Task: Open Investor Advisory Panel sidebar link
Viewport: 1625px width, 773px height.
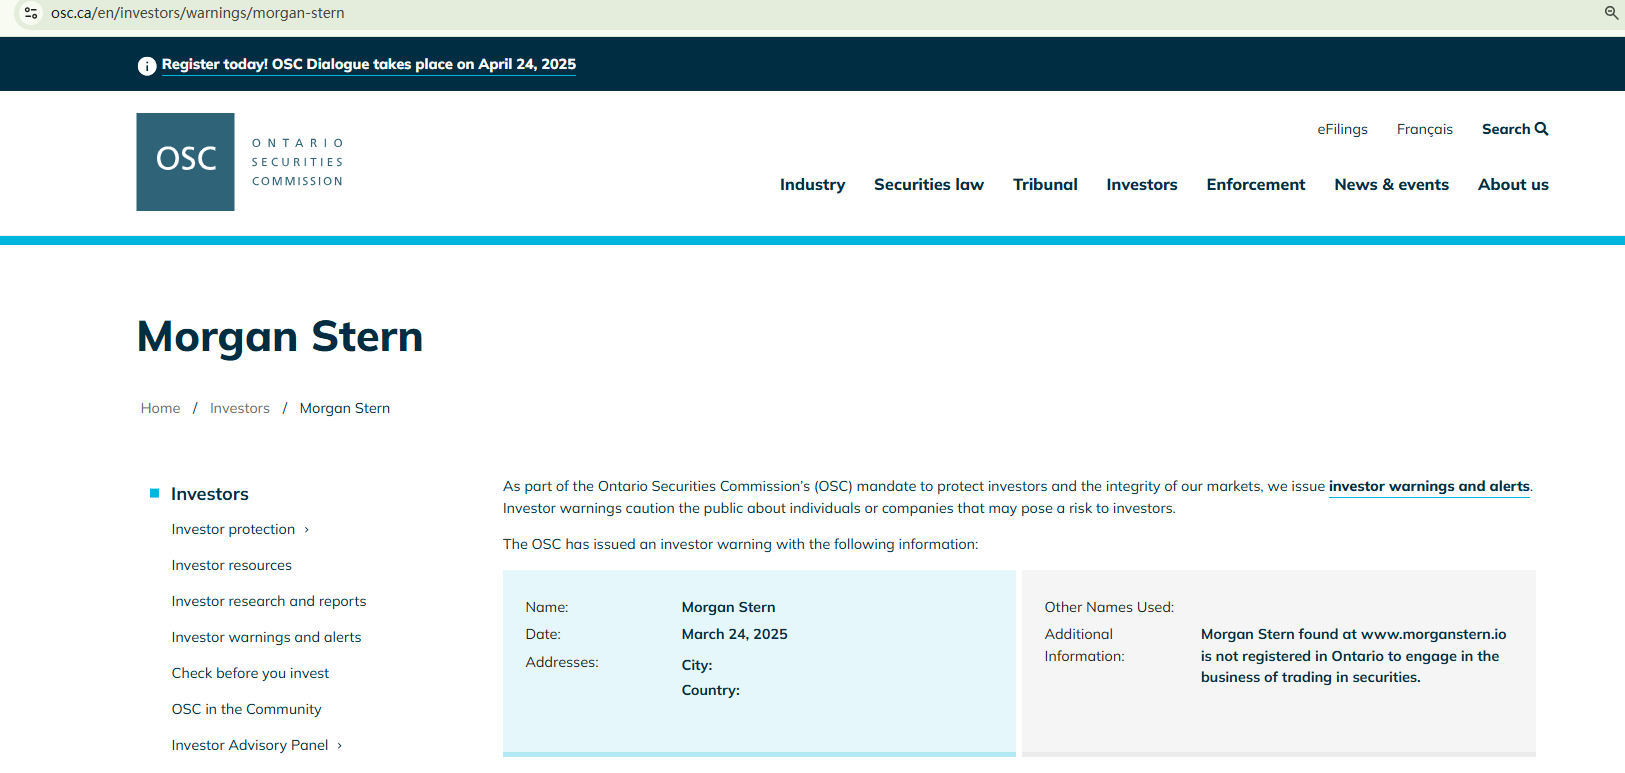Action: pyautogui.click(x=250, y=746)
